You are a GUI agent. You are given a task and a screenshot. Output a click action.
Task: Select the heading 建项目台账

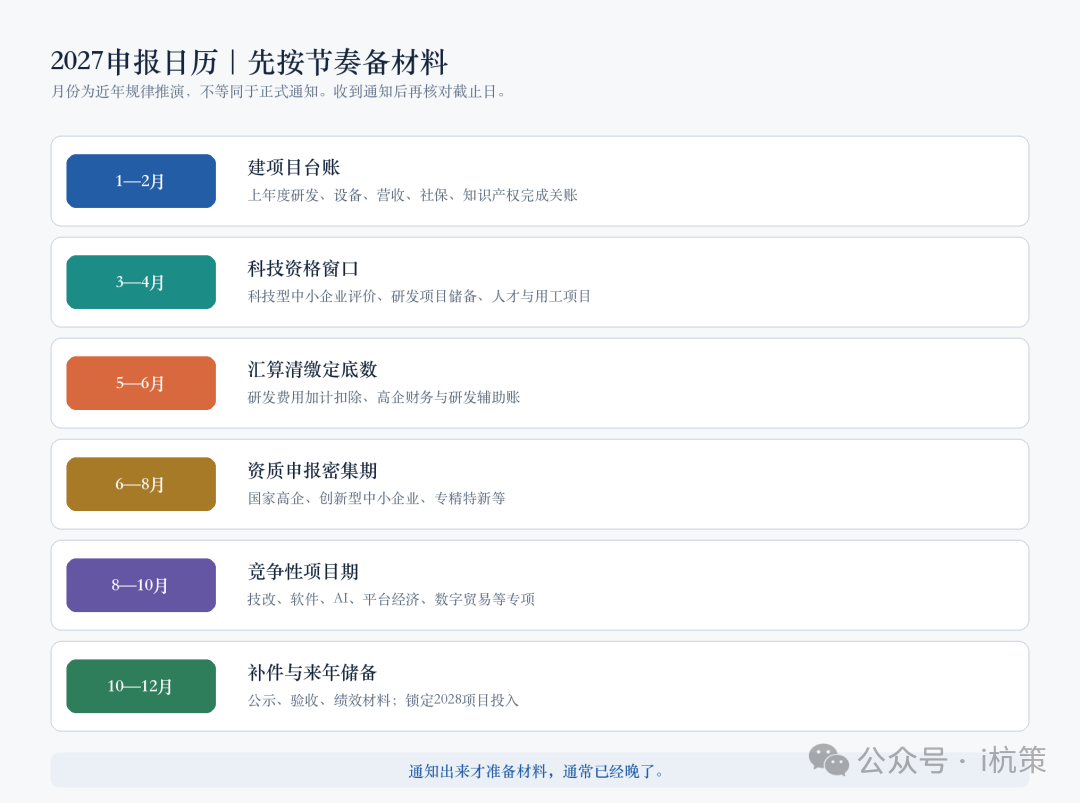(294, 167)
